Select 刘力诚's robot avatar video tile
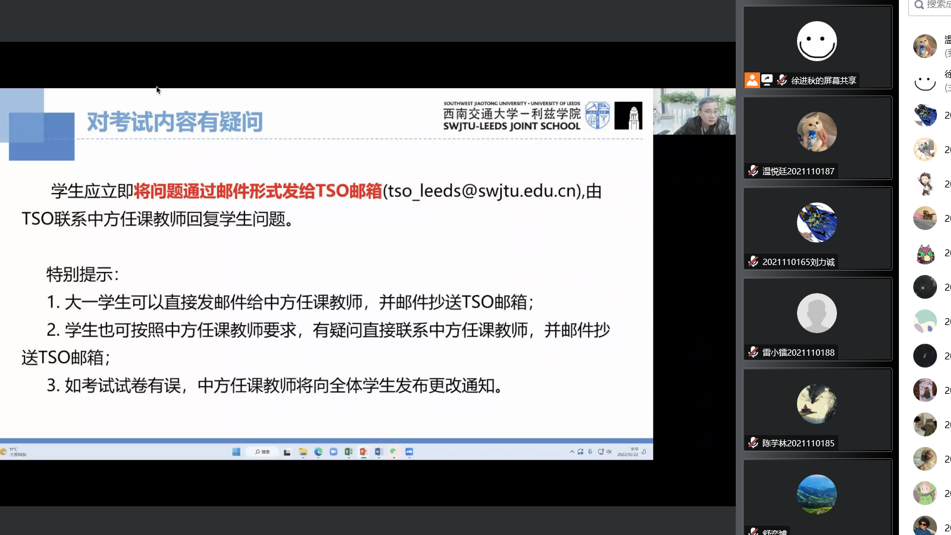The height and width of the screenshot is (535, 951). pos(817,222)
